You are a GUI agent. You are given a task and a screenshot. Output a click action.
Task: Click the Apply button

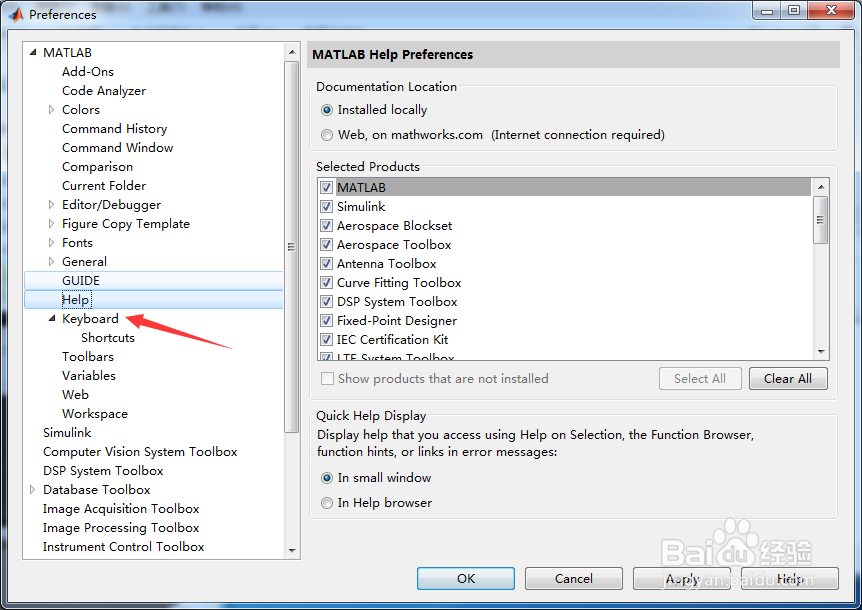click(x=682, y=579)
